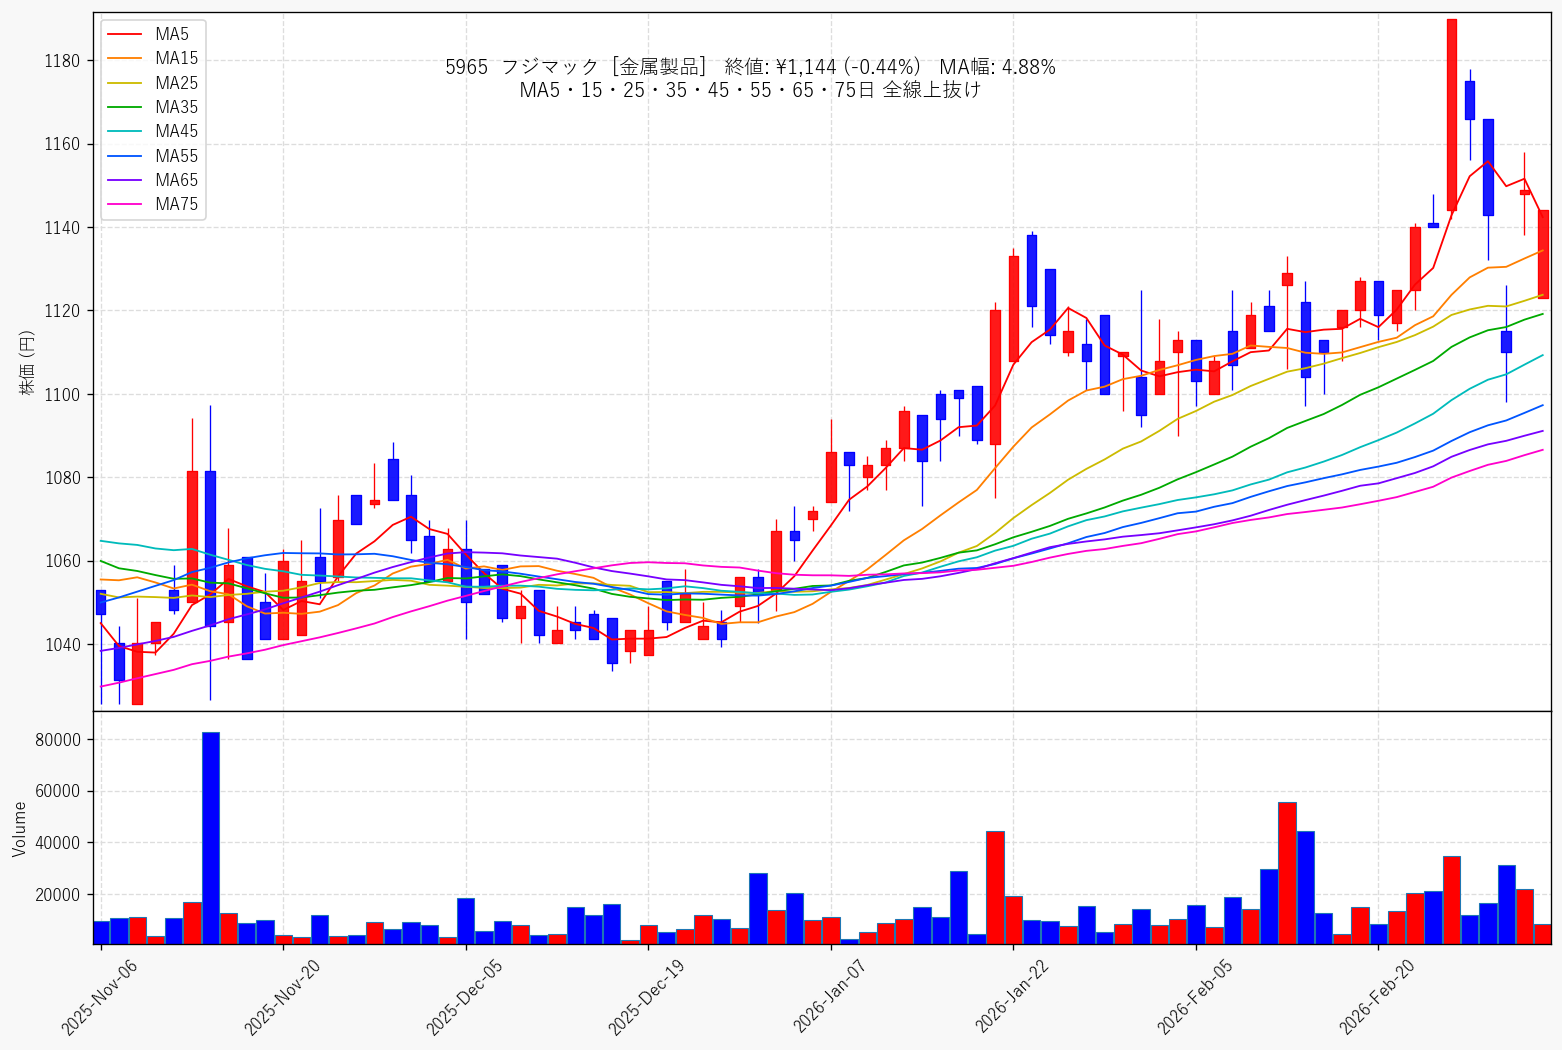Viewport: 1562px width, 1050px height.
Task: Click the tallest blue volume bar above 80000
Action: (210, 838)
